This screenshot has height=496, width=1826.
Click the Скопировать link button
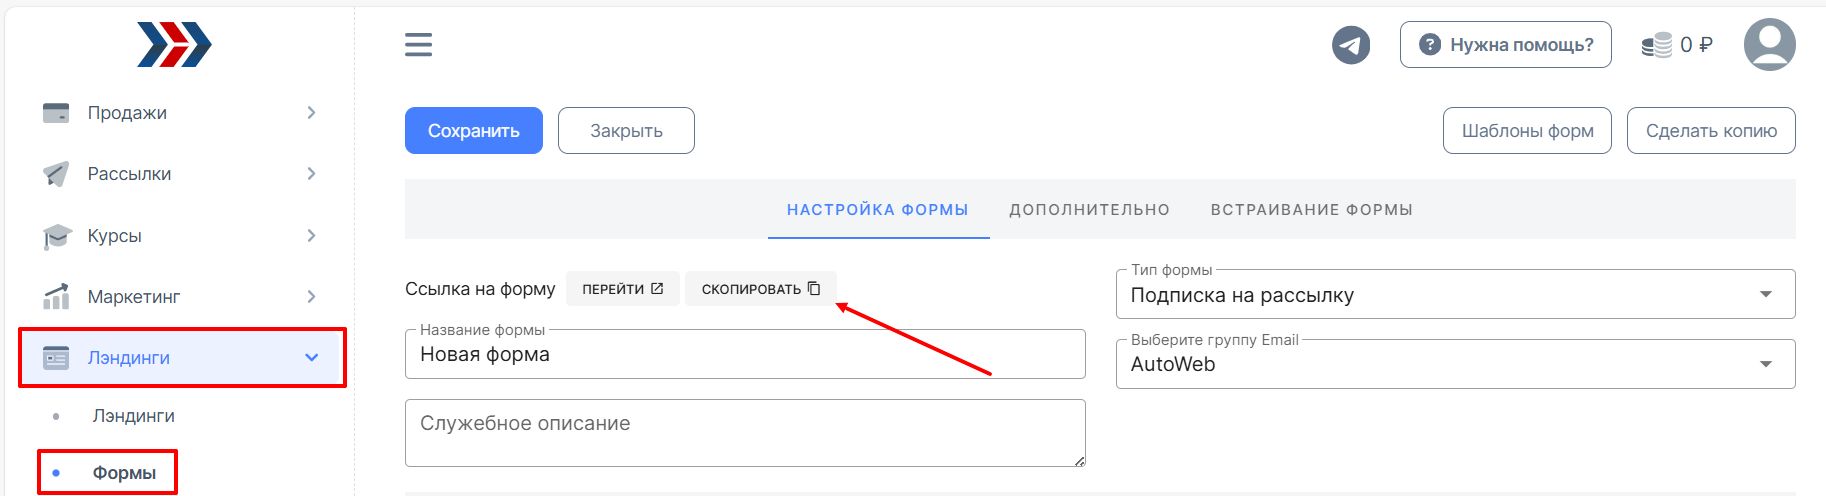(x=761, y=289)
